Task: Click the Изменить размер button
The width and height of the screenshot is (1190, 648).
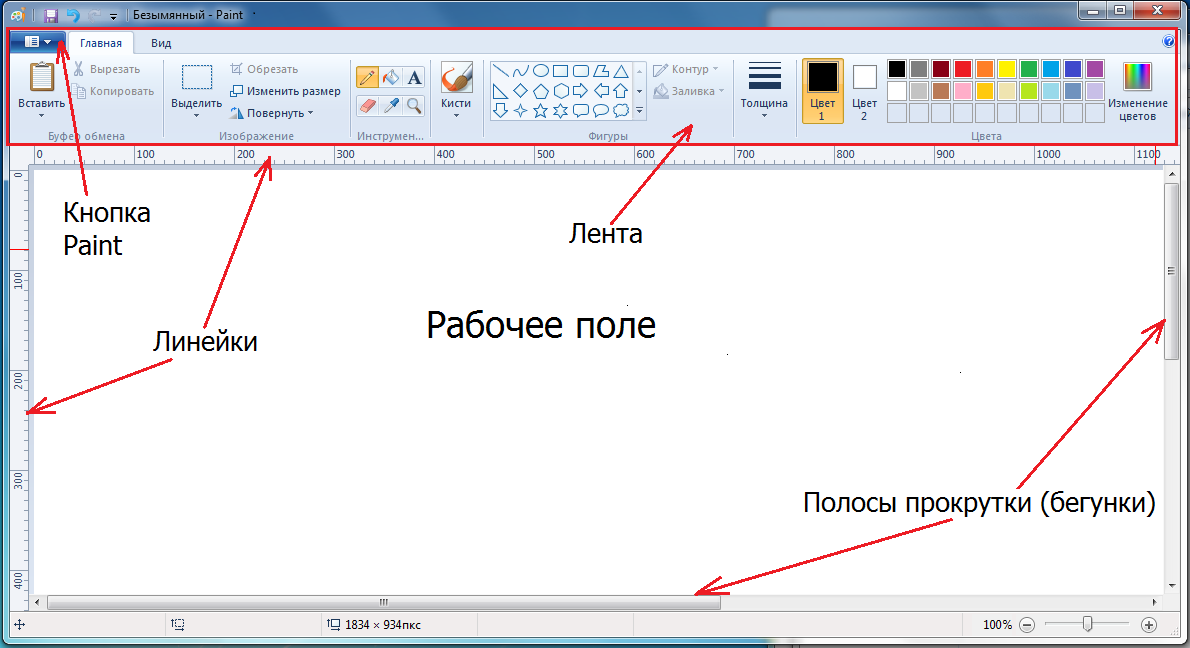Action: [x=285, y=91]
